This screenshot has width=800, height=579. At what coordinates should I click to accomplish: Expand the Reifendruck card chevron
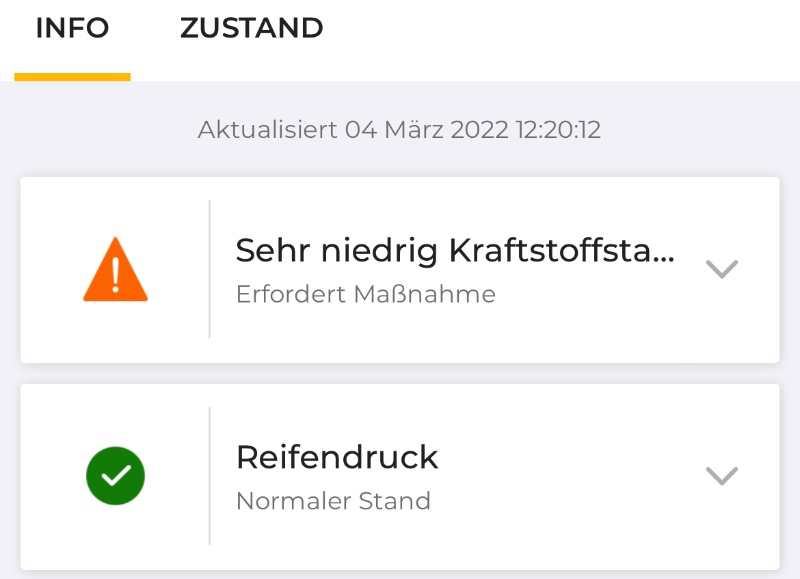(721, 476)
